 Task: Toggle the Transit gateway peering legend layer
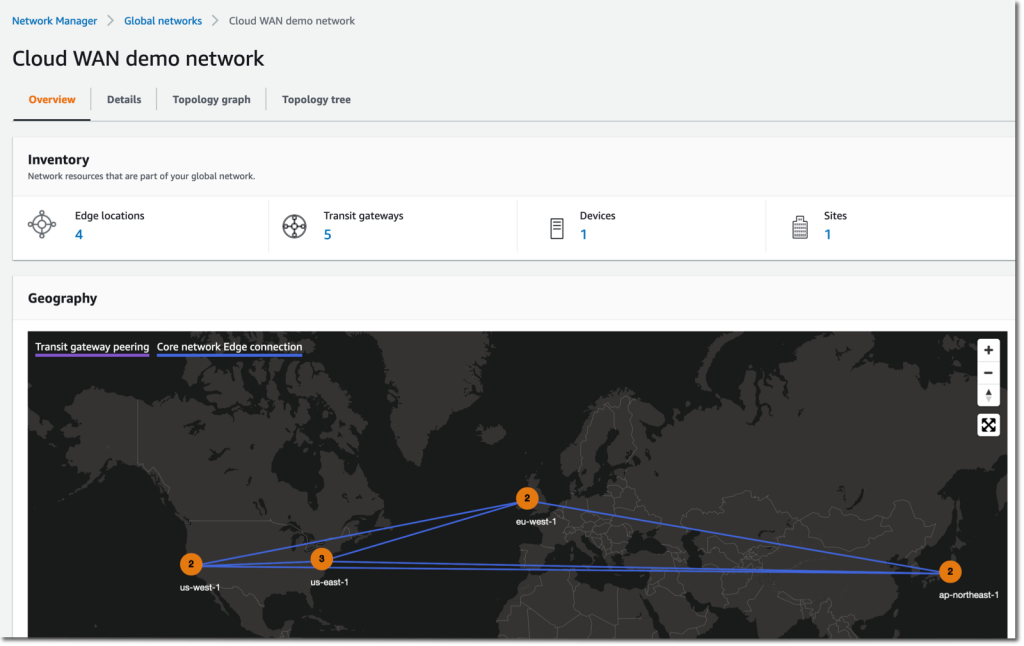coord(91,347)
